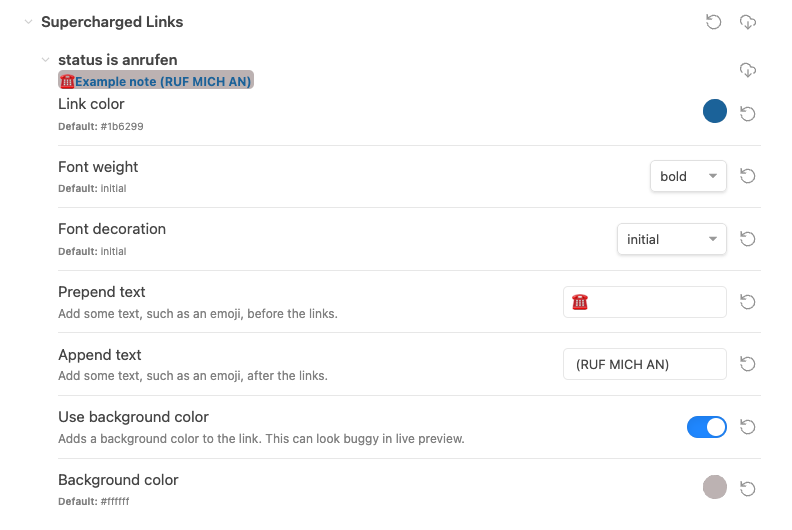Viewport: 792px width, 530px height.
Task: Click the status is anrufen download icon
Action: tap(747, 70)
